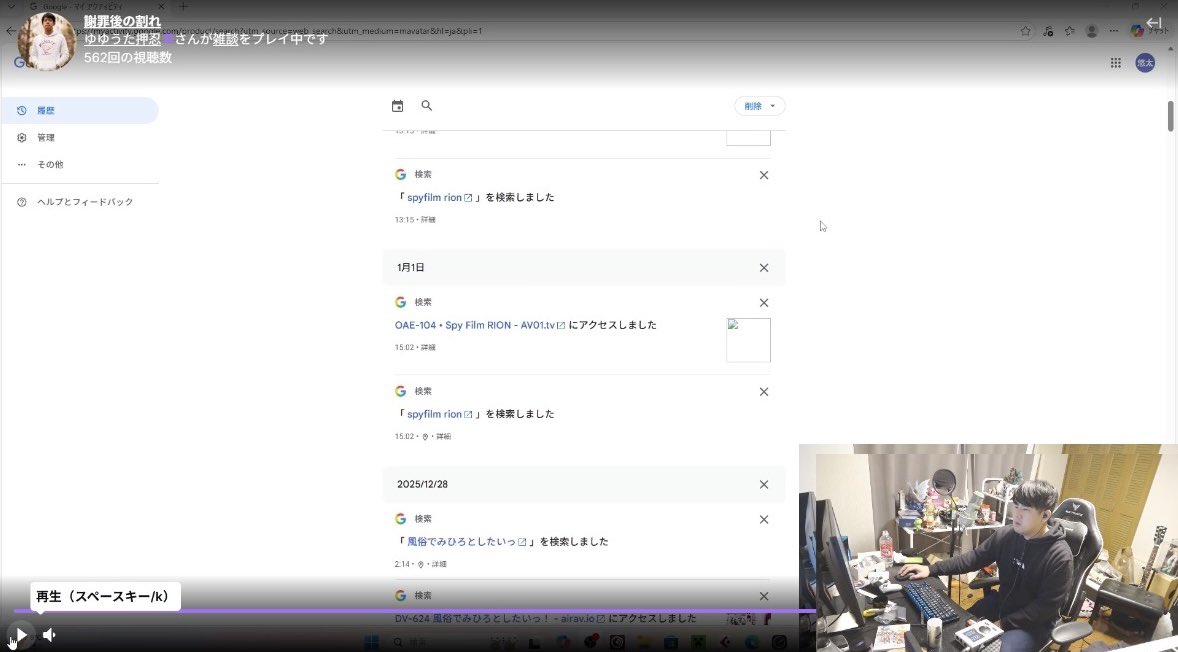Screen dimensions: 1178x652
Task: Click the page's vertical scrollbar thumb
Action: [1170, 116]
